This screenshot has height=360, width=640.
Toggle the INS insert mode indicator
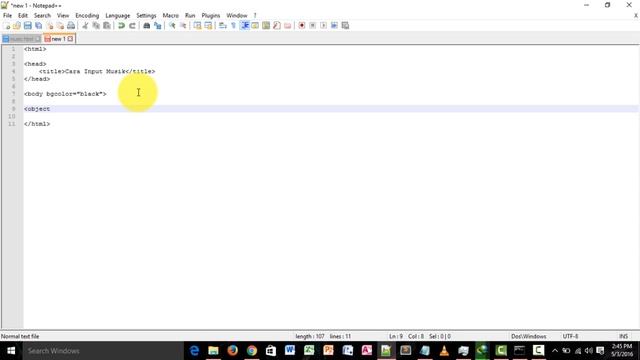pos(623,336)
